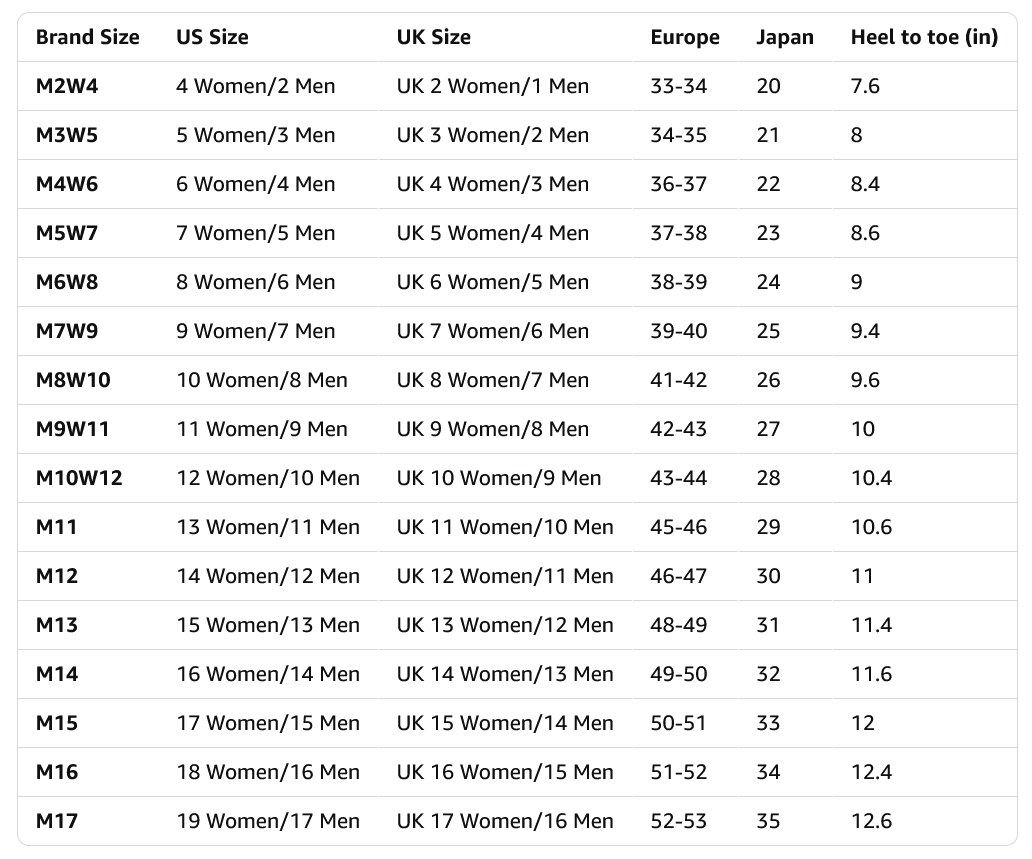Screen dimensions: 1032x859
Task: Select the UK 6 Women/5 Men cell
Action: (492, 282)
